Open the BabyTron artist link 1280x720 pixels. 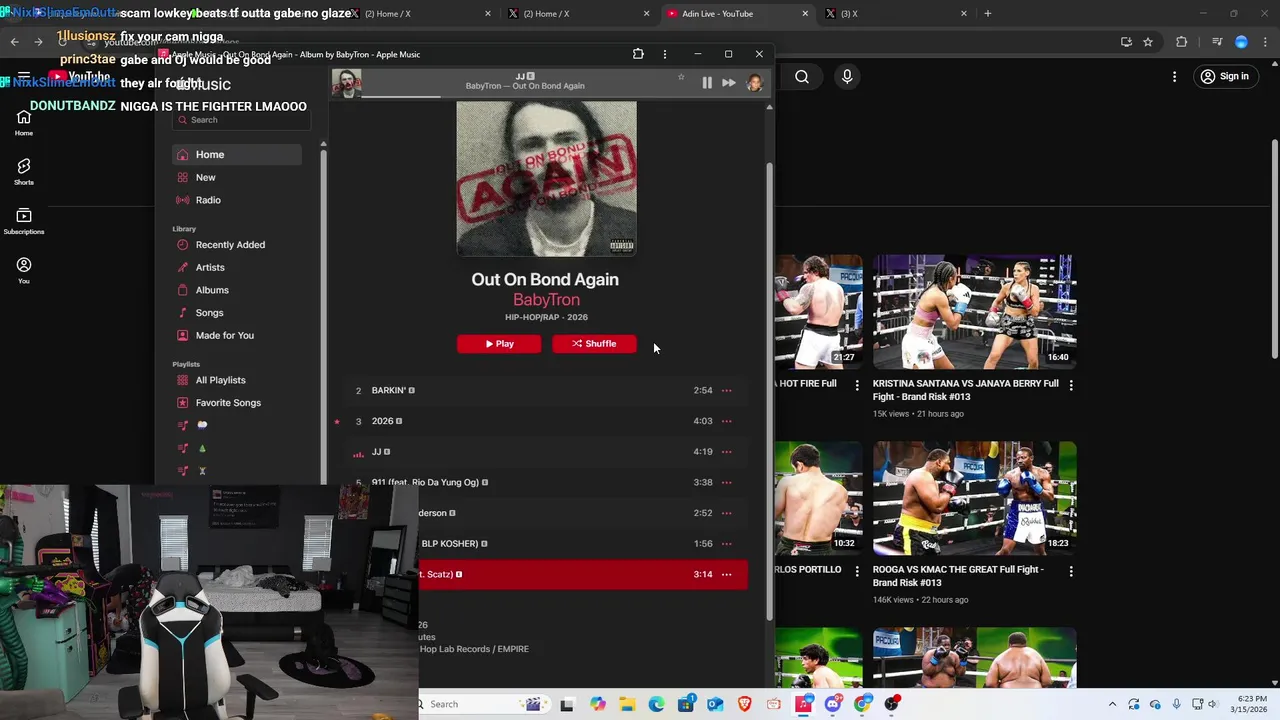tap(546, 300)
